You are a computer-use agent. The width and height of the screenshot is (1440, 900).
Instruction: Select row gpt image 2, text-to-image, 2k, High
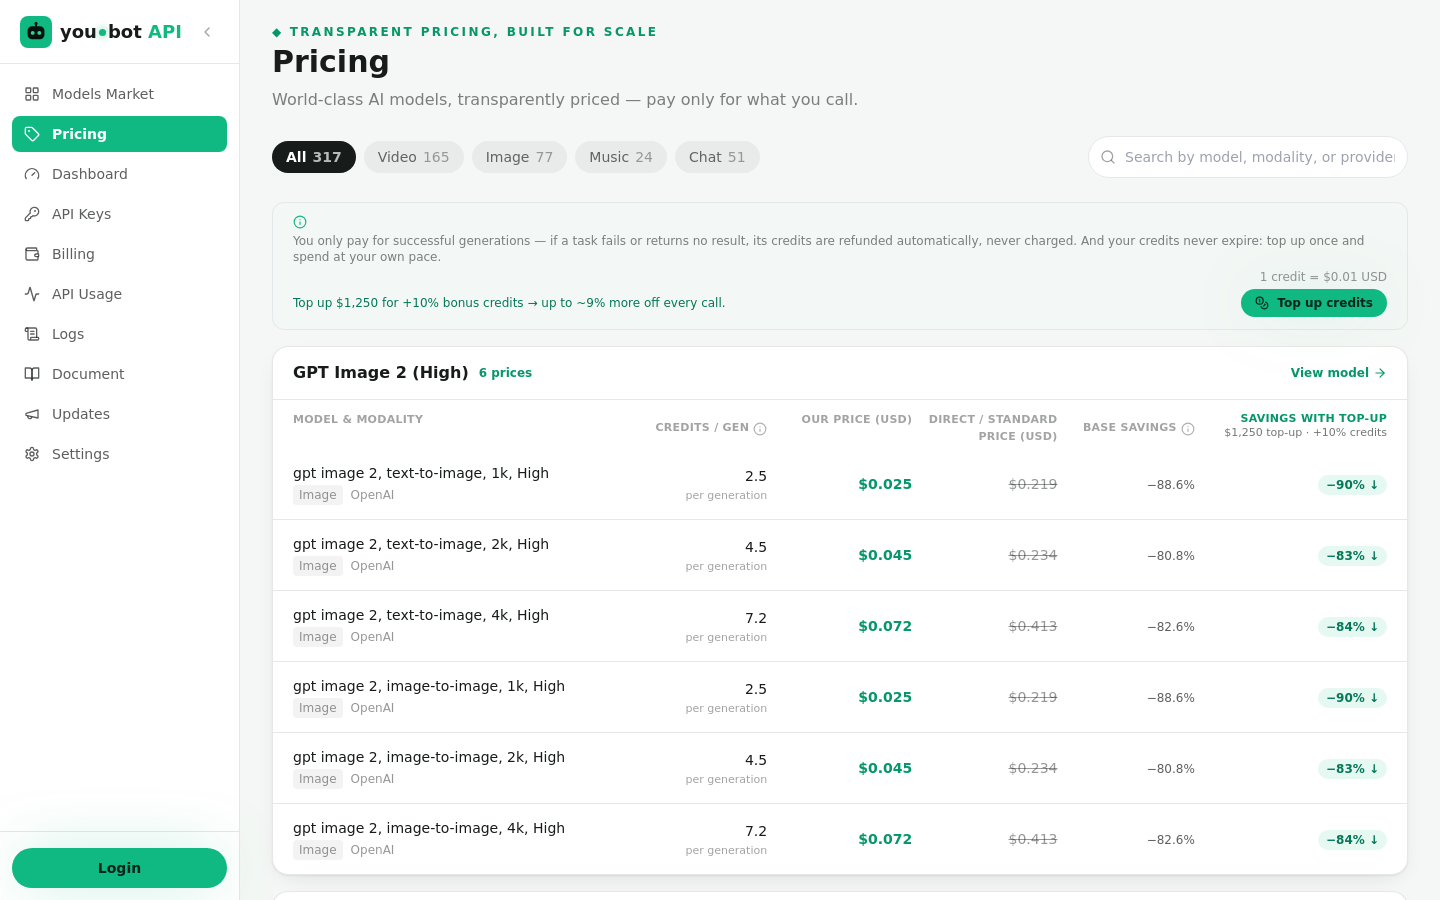840,555
